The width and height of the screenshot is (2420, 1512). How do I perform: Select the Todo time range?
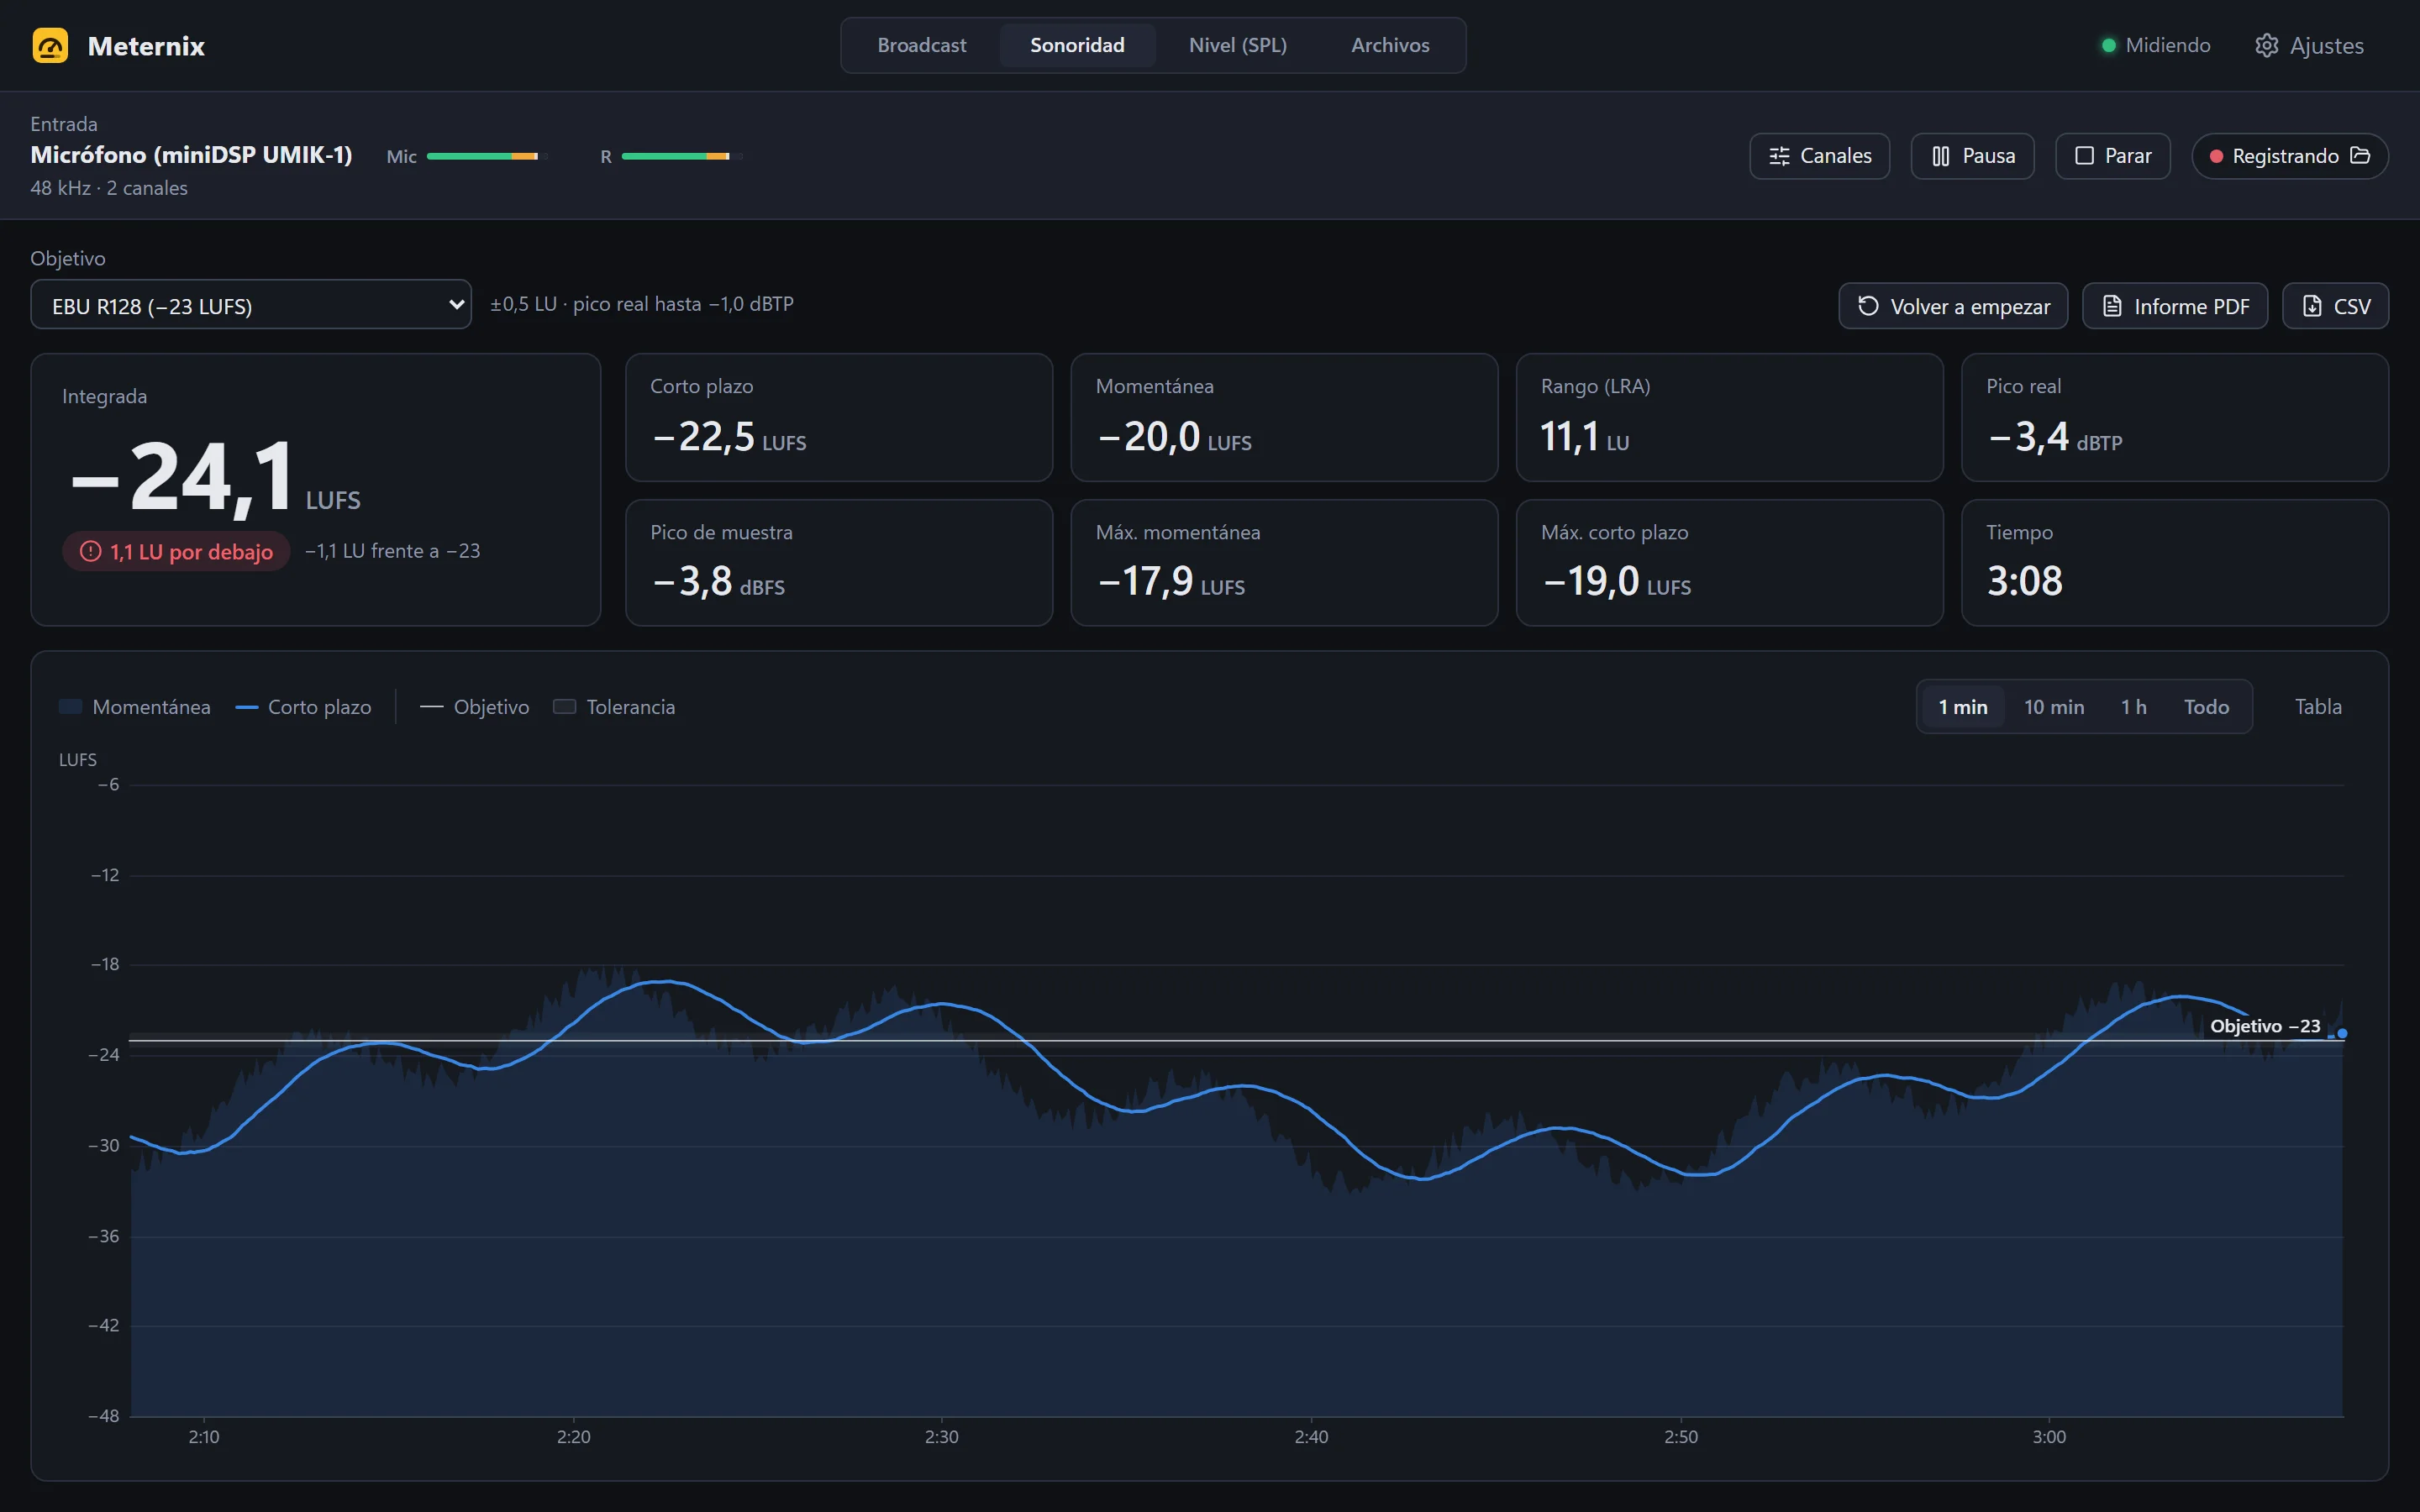(2206, 707)
